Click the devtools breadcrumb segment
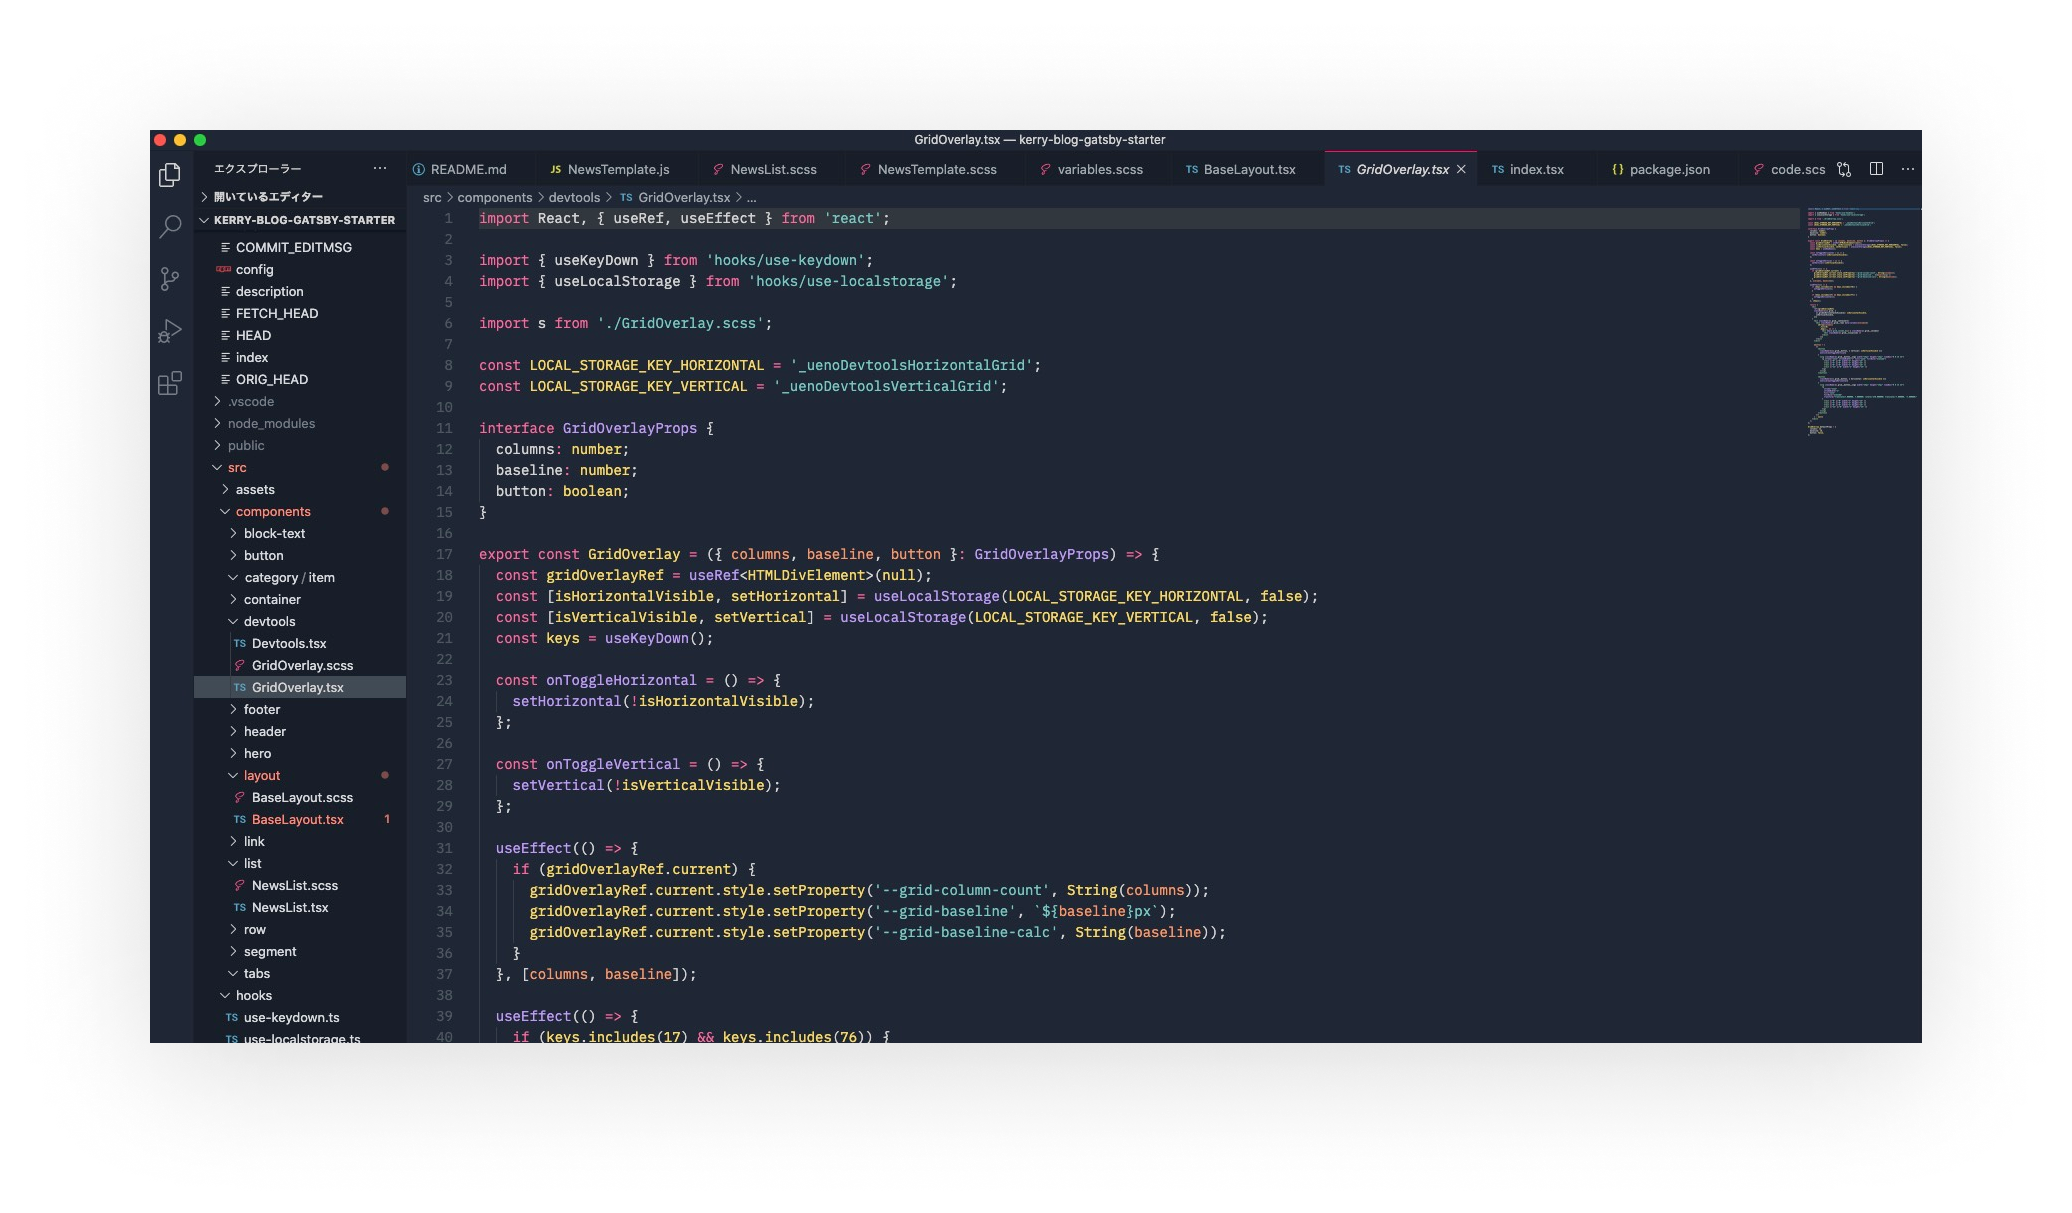2072x1213 pixels. click(574, 198)
